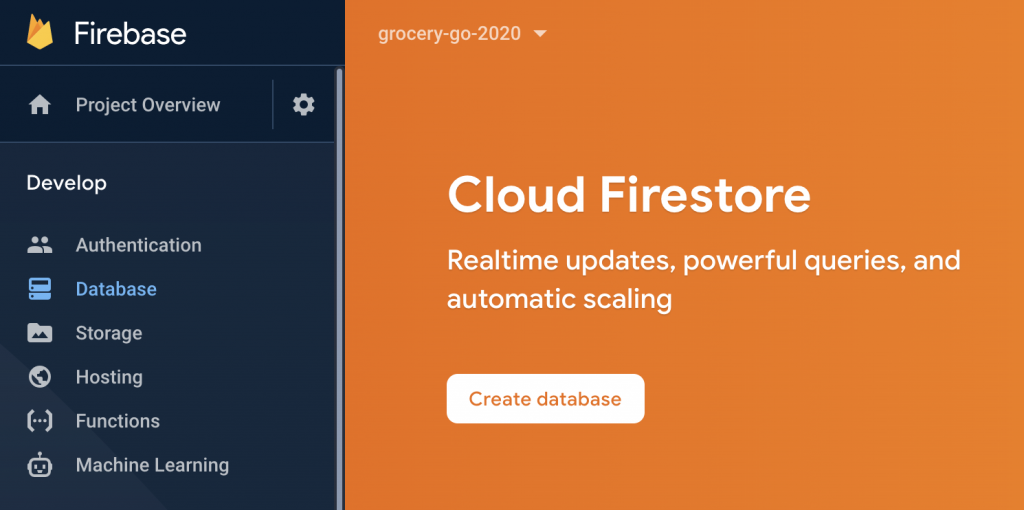The height and width of the screenshot is (510, 1024).
Task: Click the Storage image icon
Action: [x=40, y=333]
